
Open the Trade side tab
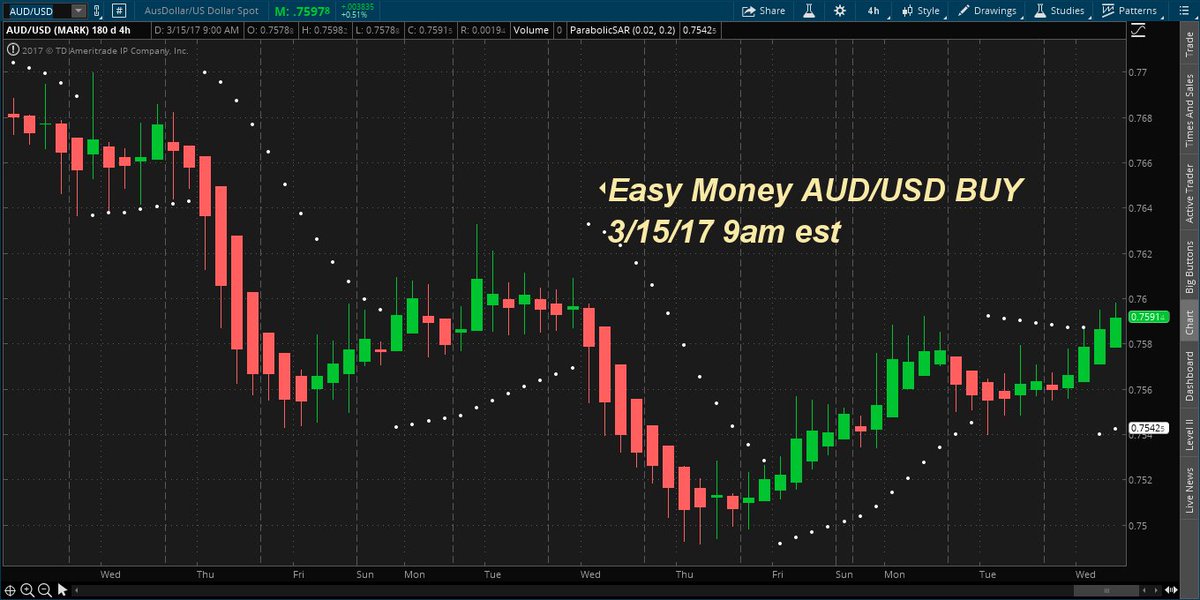1189,44
